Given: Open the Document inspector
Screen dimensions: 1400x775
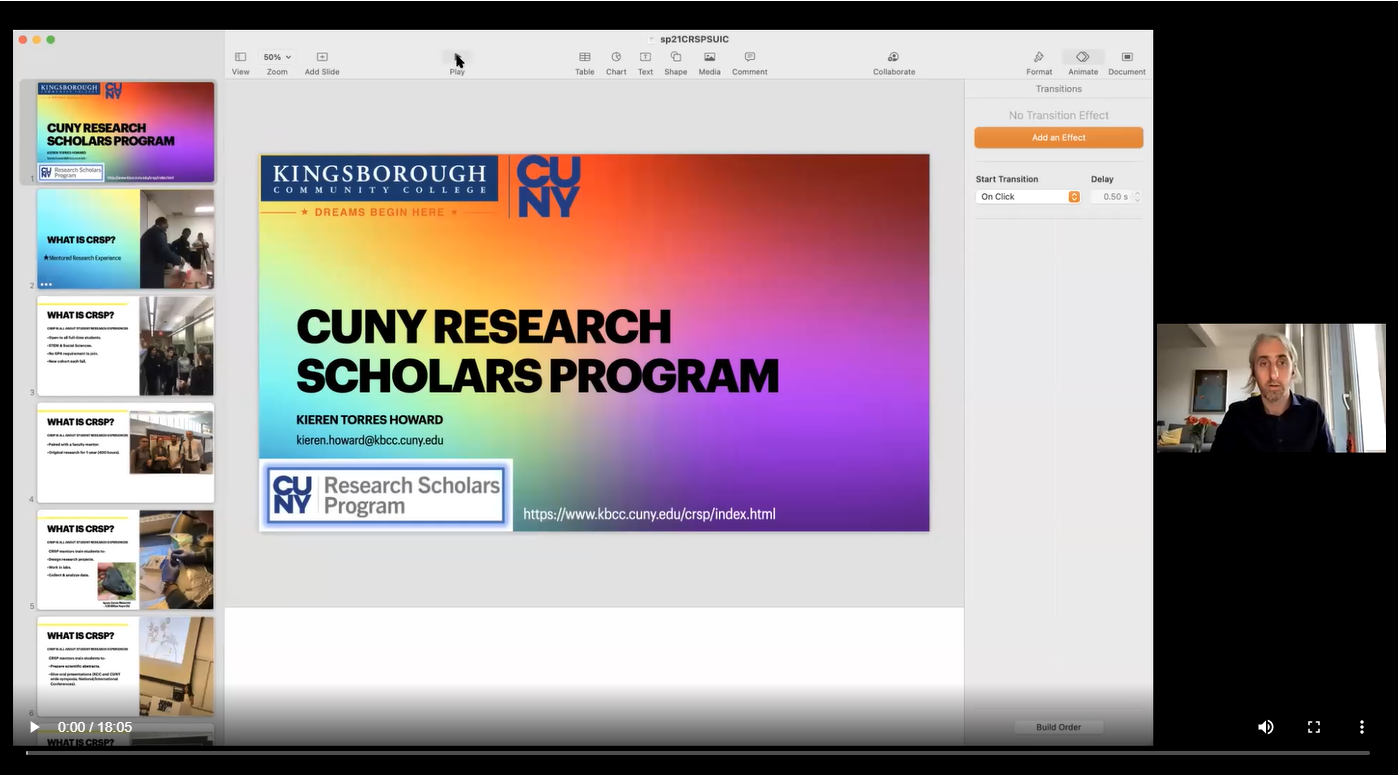Looking at the screenshot, I should point(1127,63).
